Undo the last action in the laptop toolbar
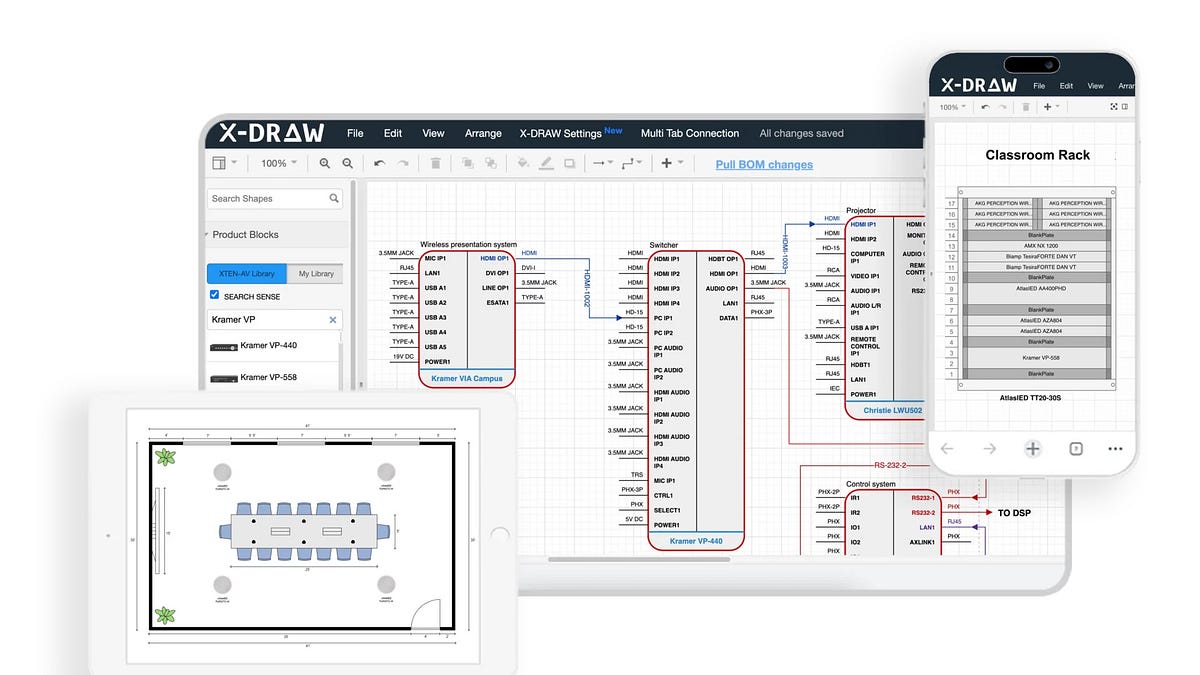 379,163
